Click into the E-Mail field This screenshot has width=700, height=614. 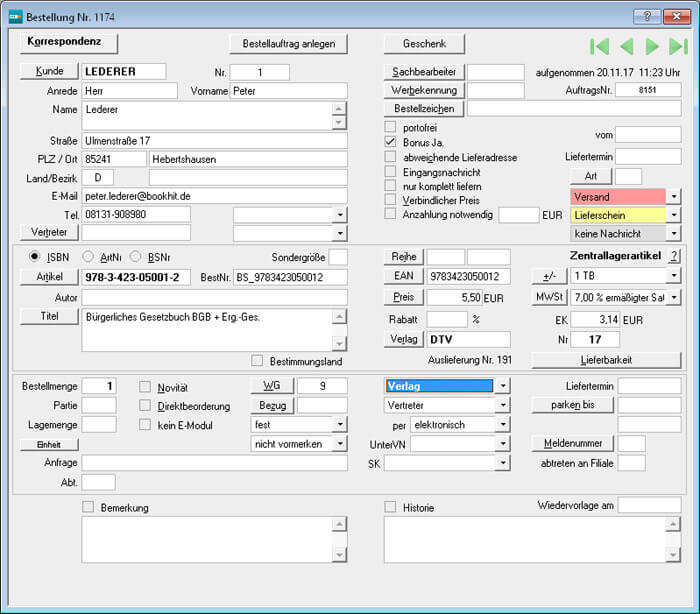point(214,196)
